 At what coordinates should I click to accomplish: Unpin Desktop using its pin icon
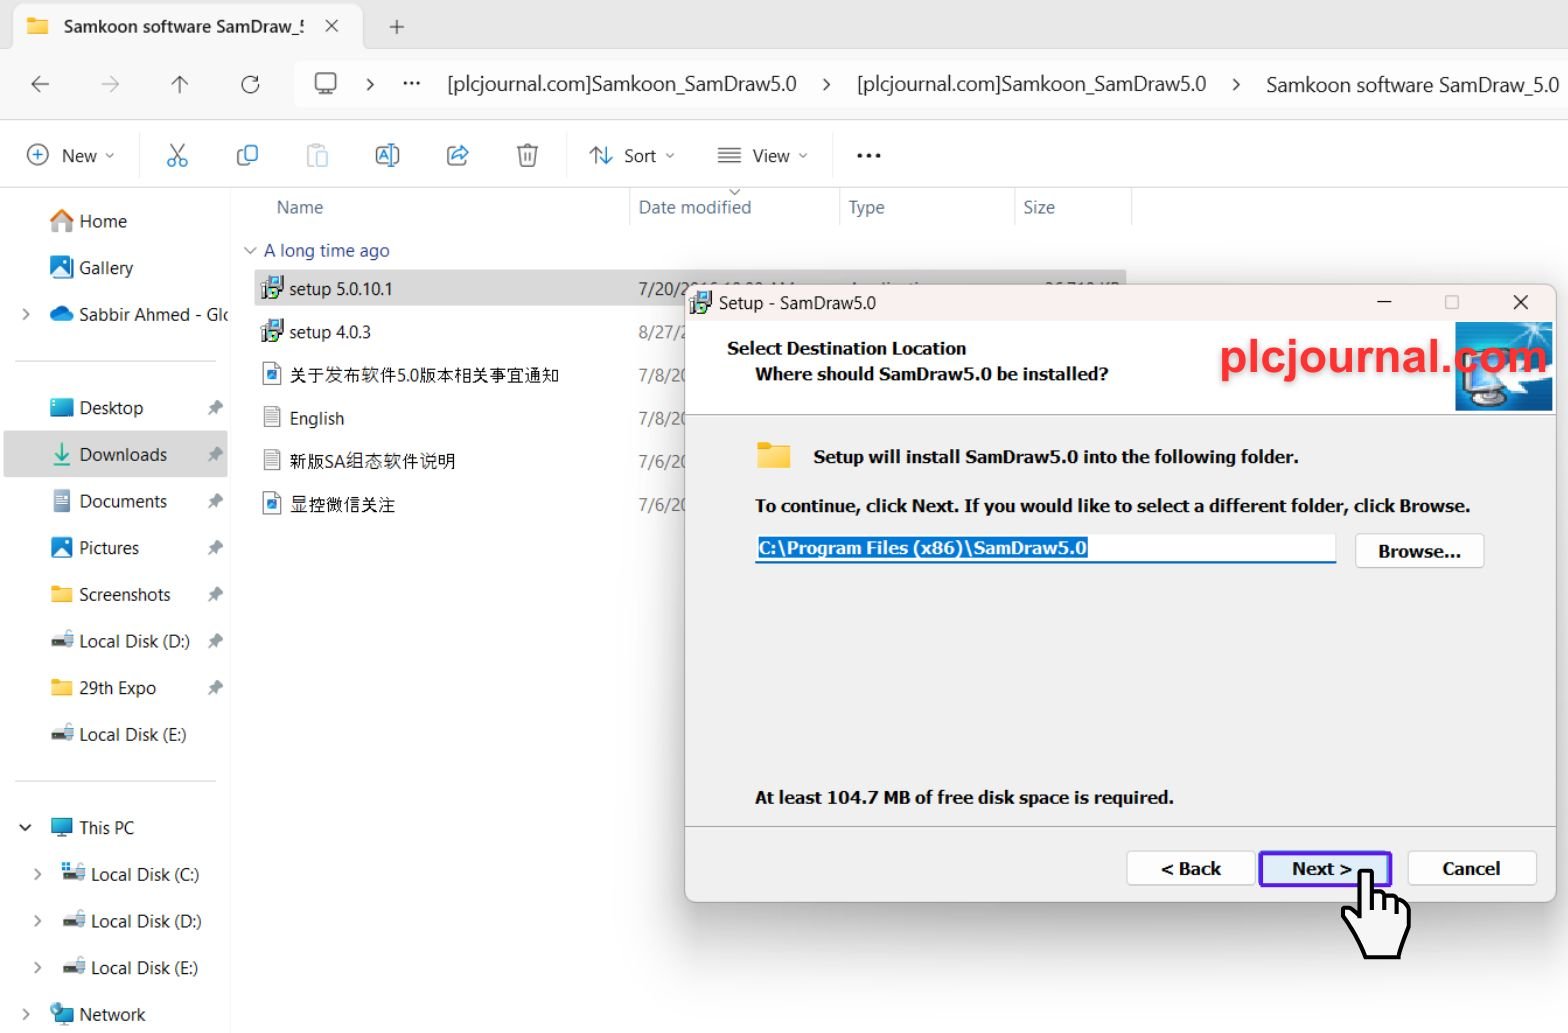coord(215,408)
